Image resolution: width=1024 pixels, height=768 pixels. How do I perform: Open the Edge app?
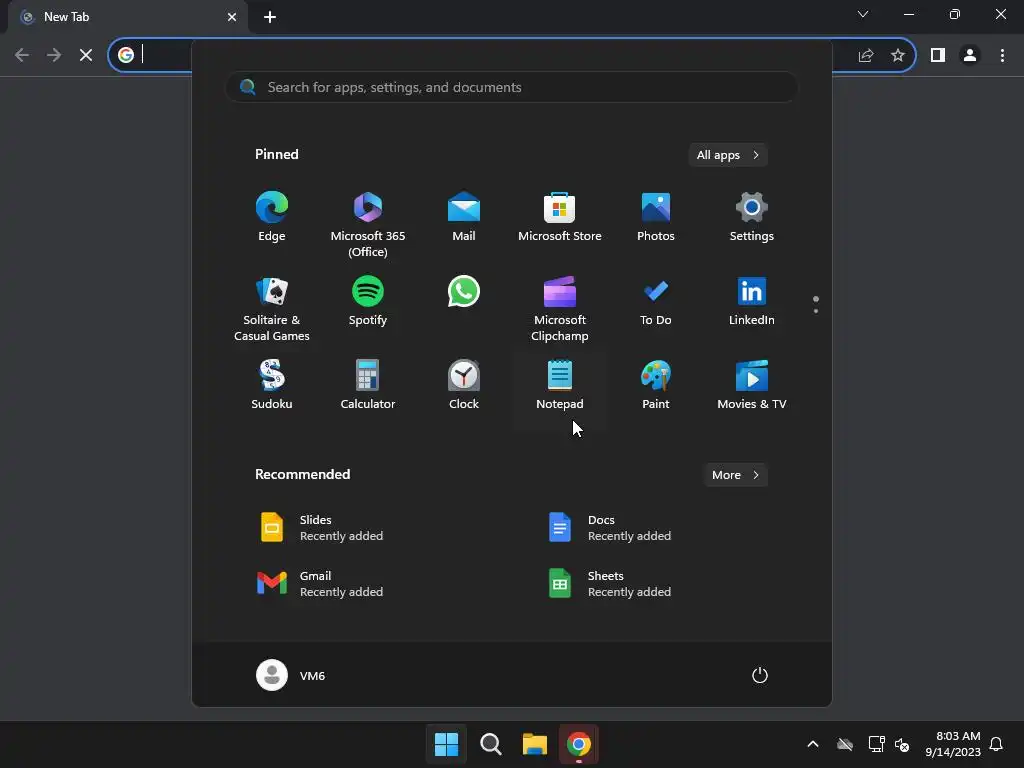click(272, 218)
